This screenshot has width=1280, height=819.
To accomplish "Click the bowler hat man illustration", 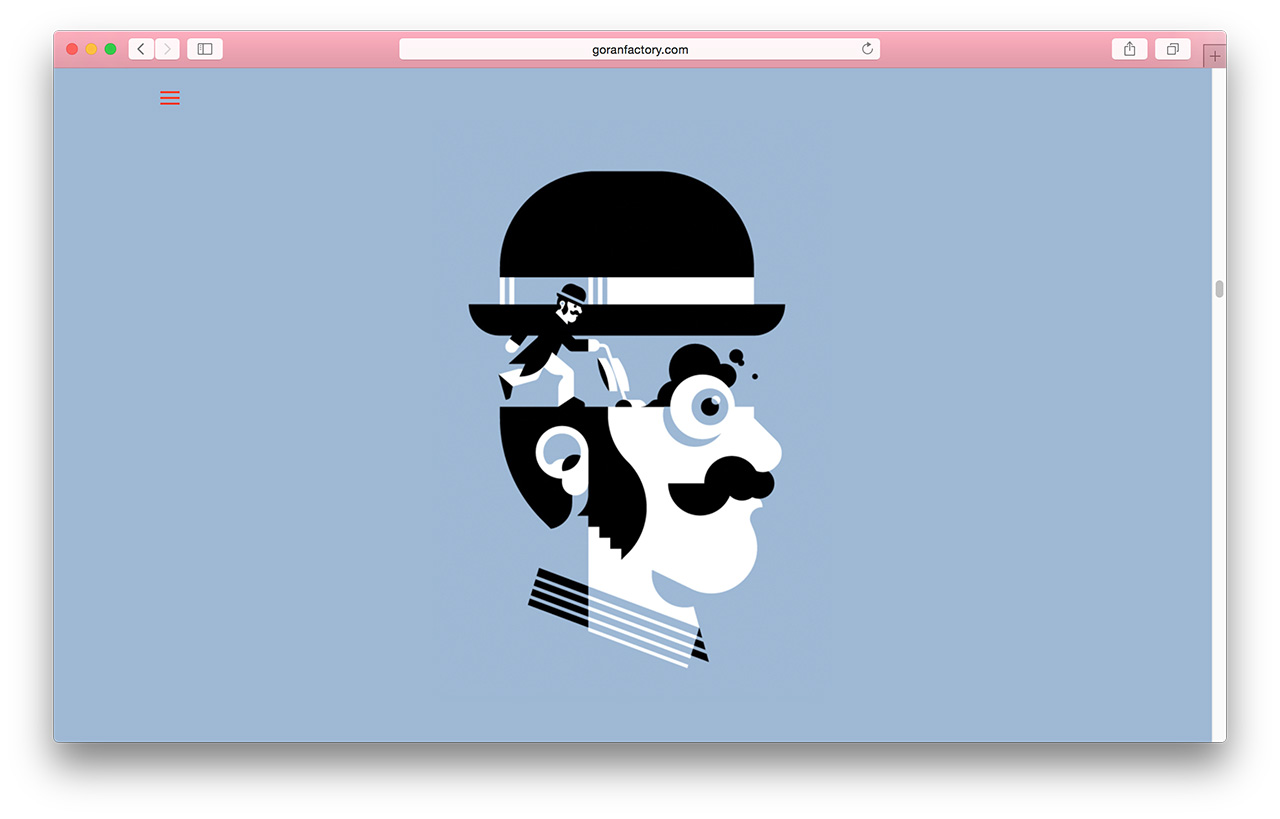I will (627, 420).
